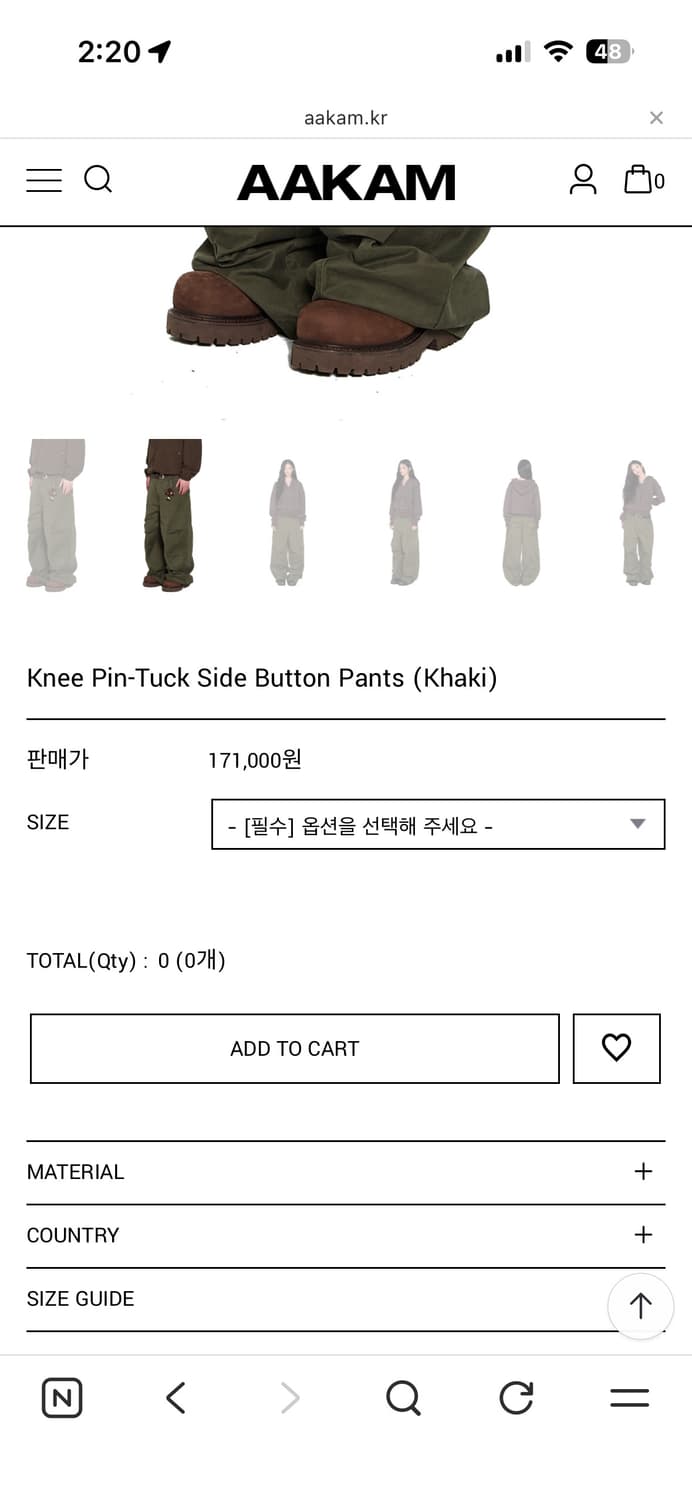Check the battery level indicator
This screenshot has height=1500, width=692.
606,51
